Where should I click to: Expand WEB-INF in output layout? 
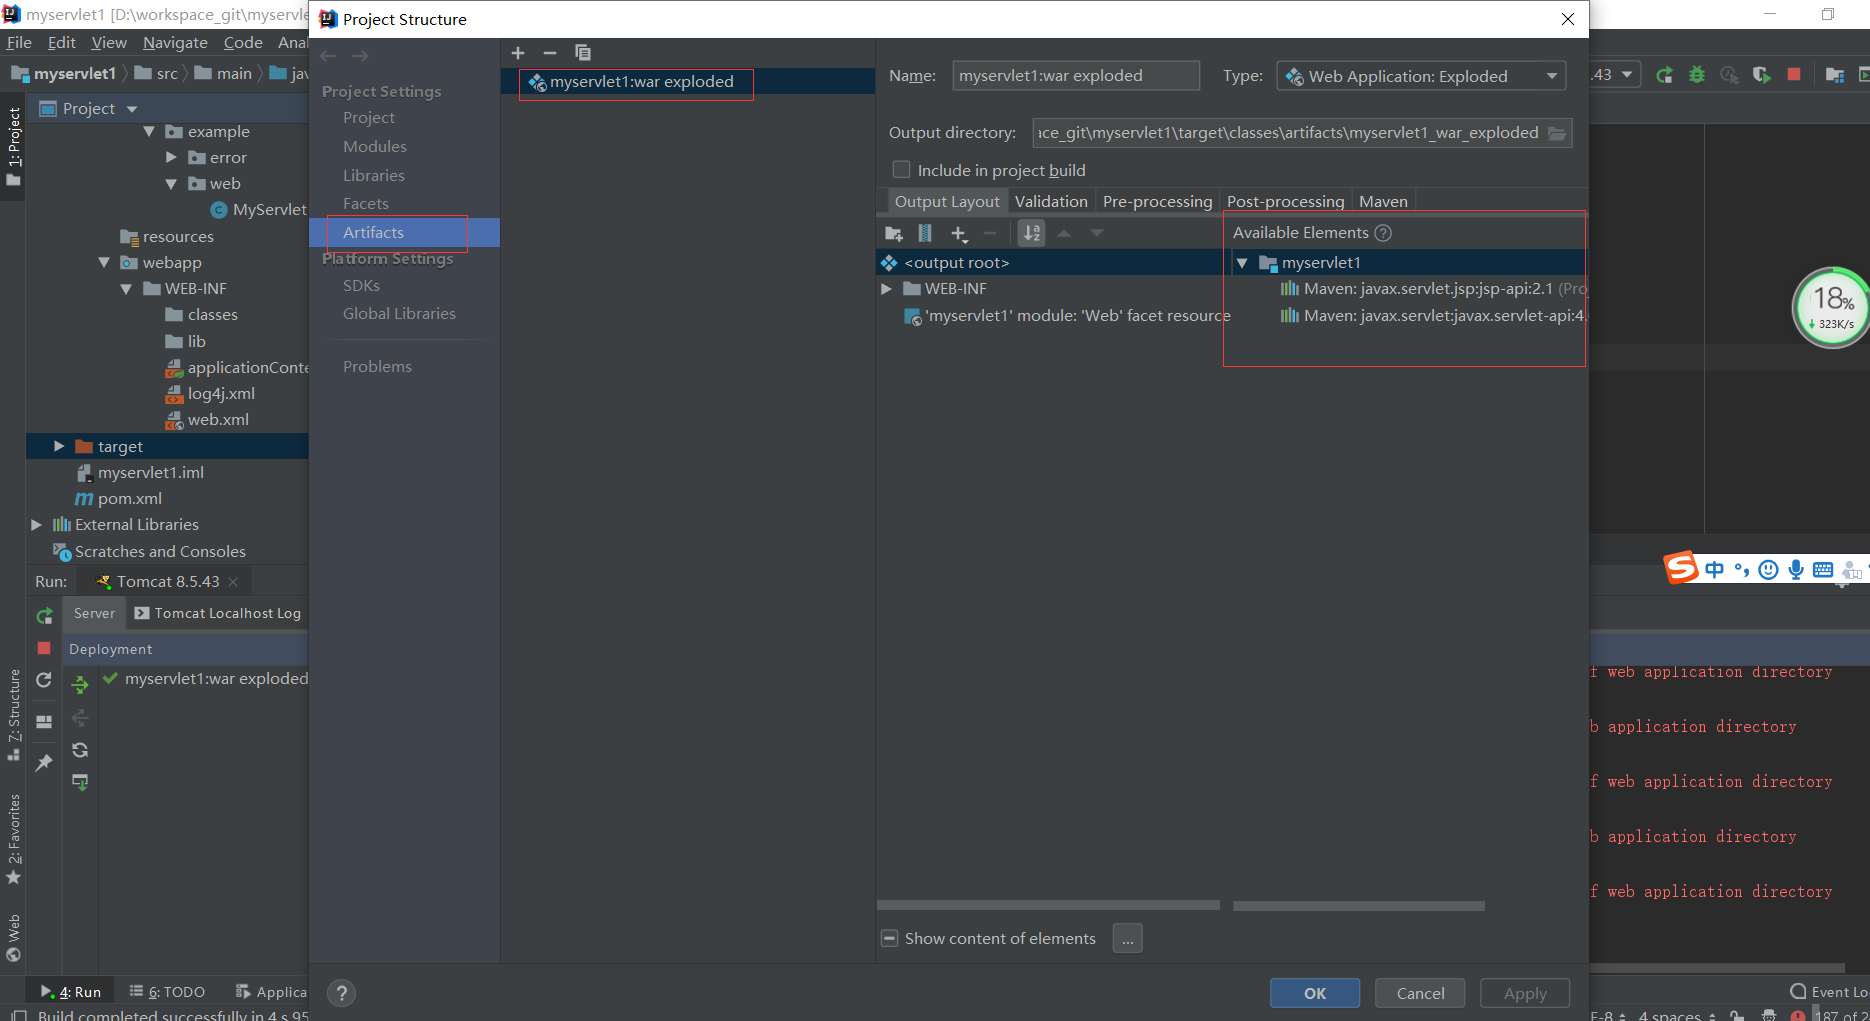[x=886, y=289]
